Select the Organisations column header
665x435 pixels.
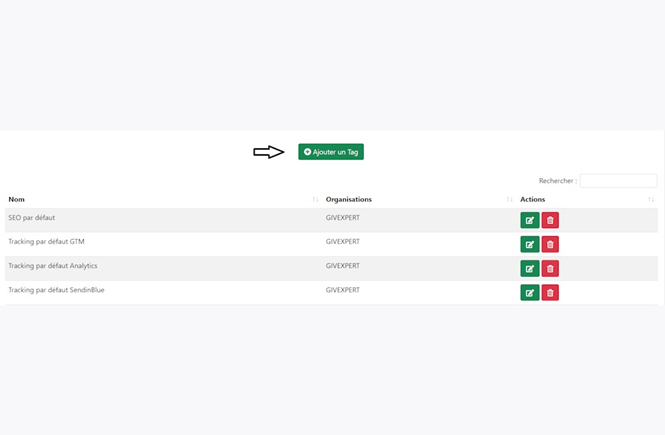coord(349,199)
